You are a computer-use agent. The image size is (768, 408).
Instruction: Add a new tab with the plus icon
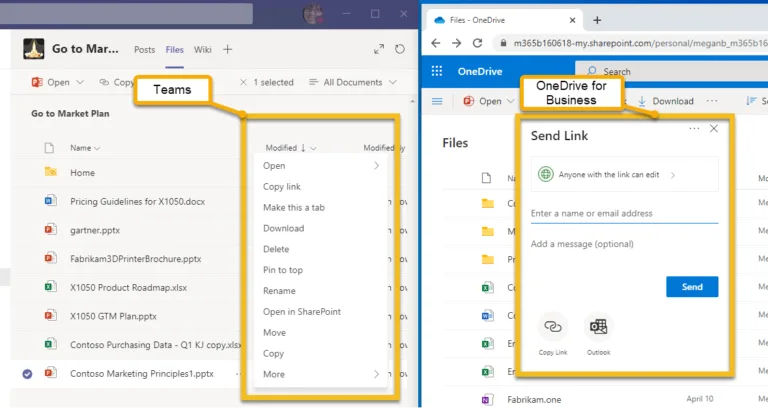coord(227,49)
